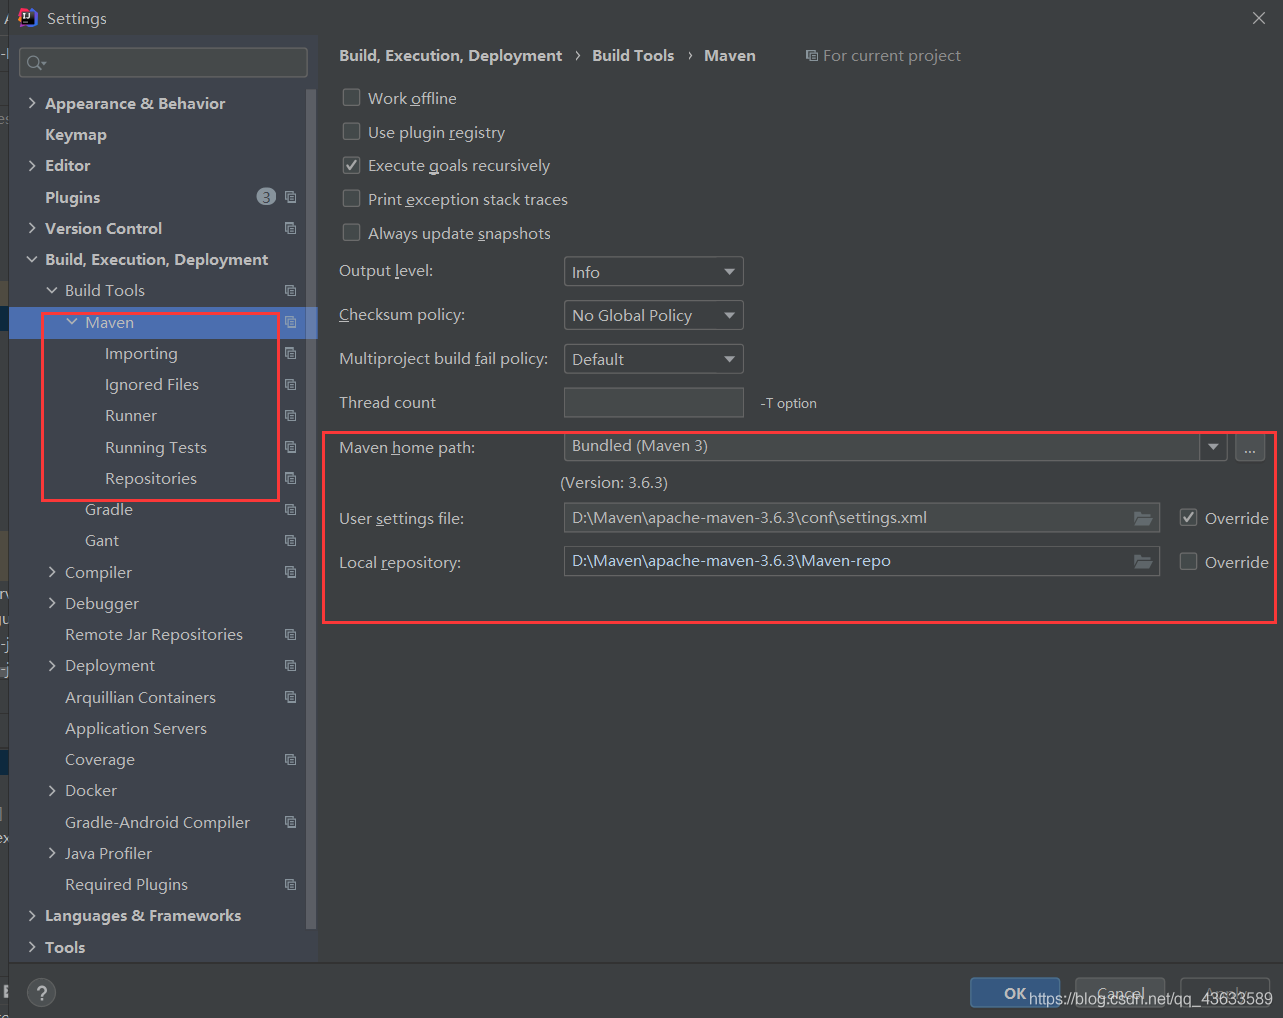Select Importing under Maven
The width and height of the screenshot is (1283, 1018).
click(x=141, y=354)
